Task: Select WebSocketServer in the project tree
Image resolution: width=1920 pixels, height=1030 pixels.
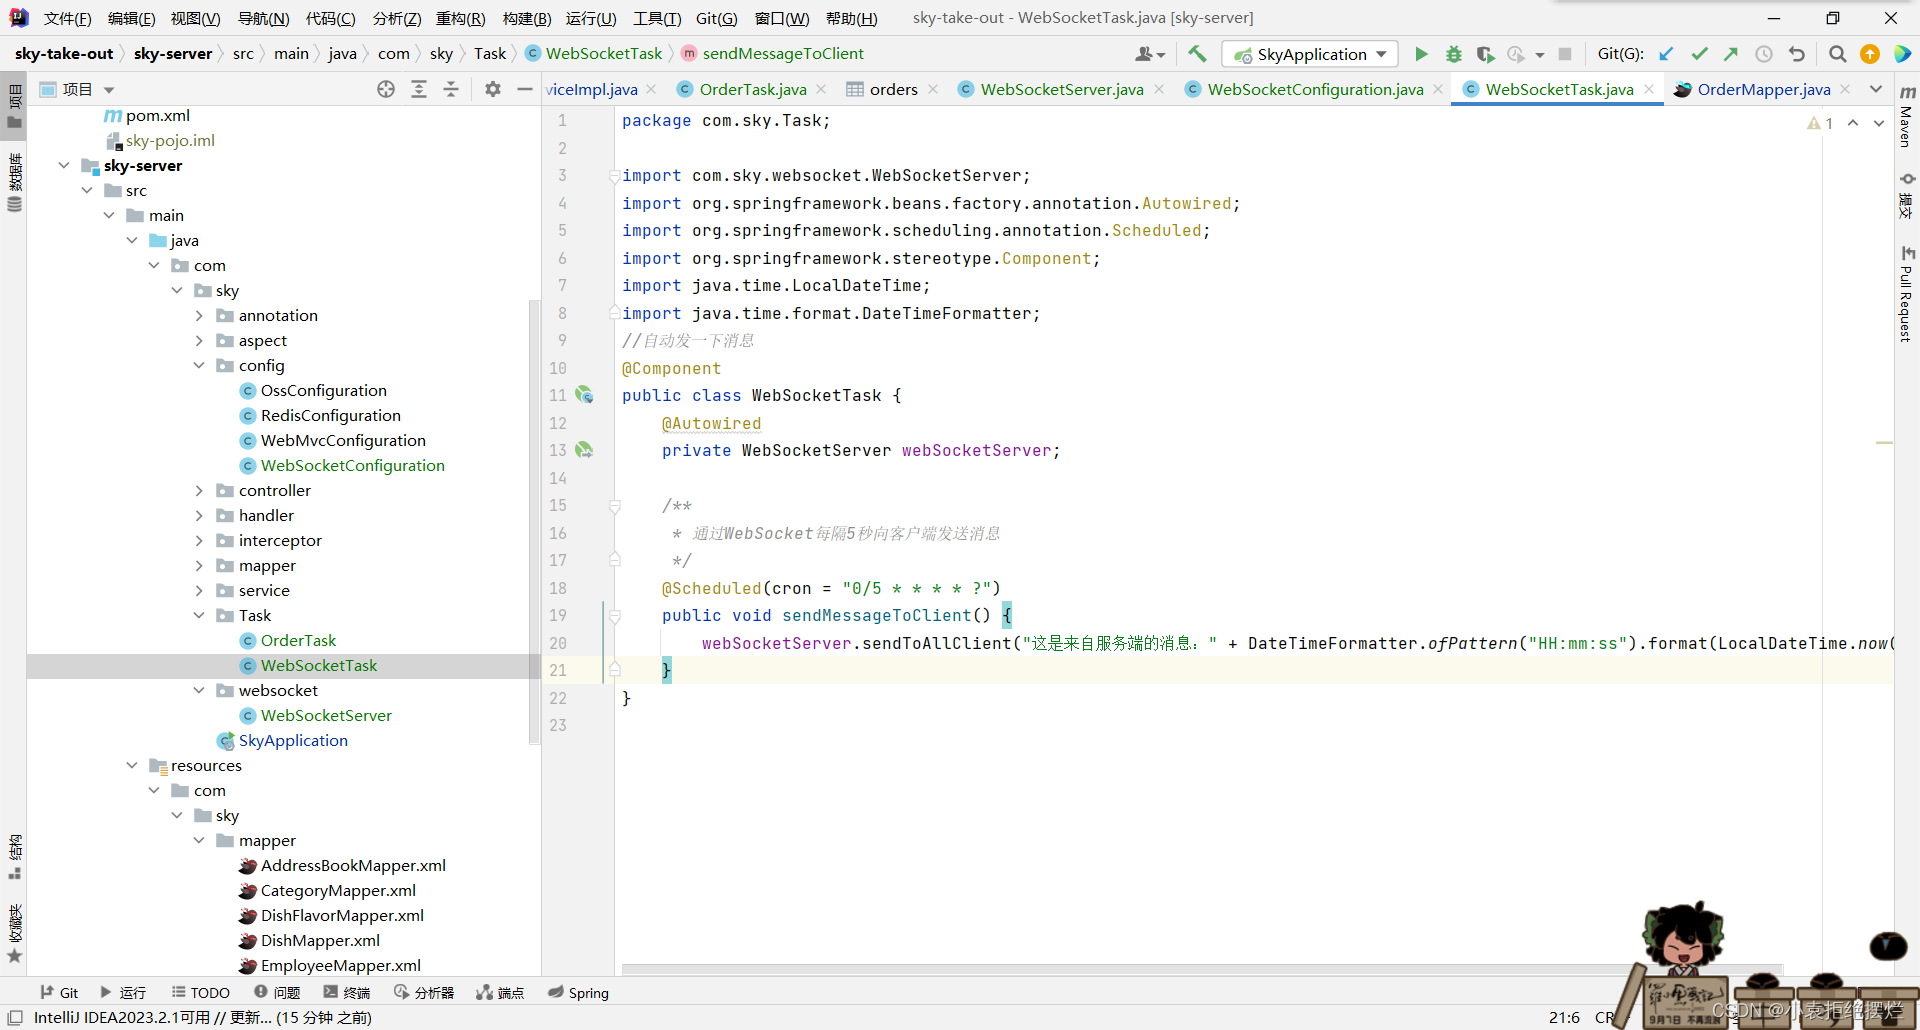Action: (x=326, y=715)
